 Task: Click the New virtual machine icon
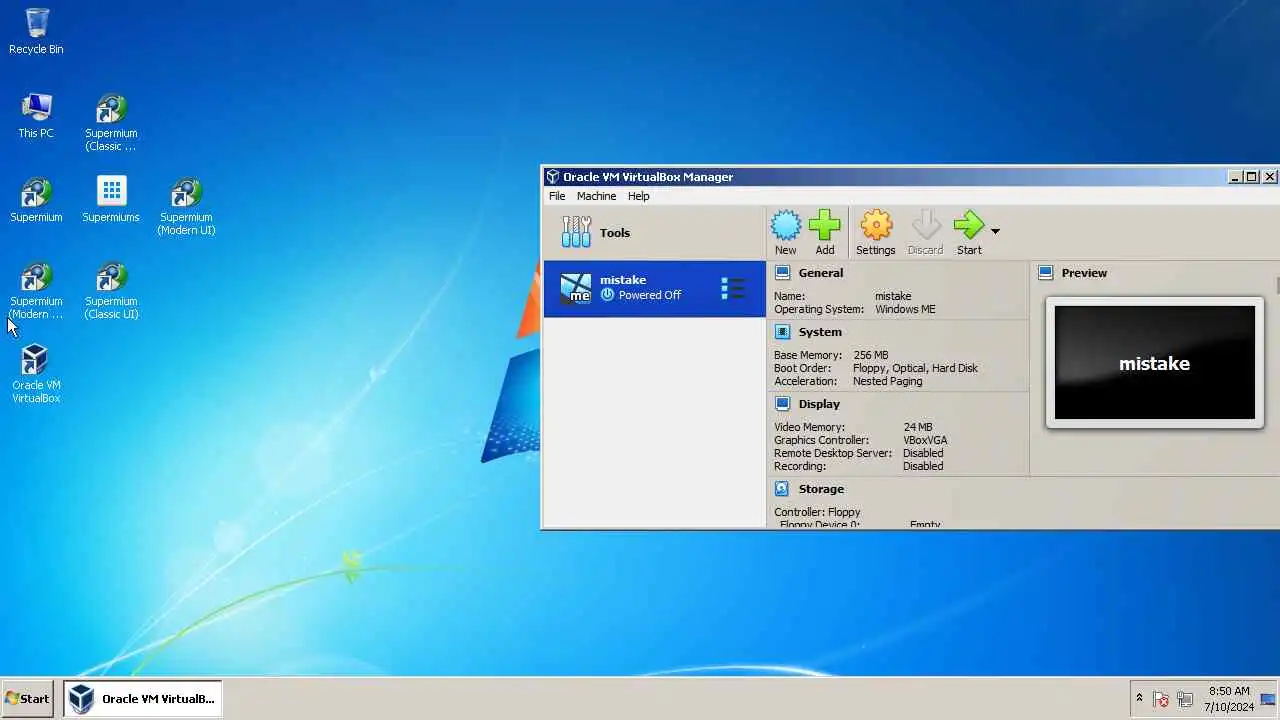pyautogui.click(x=786, y=226)
